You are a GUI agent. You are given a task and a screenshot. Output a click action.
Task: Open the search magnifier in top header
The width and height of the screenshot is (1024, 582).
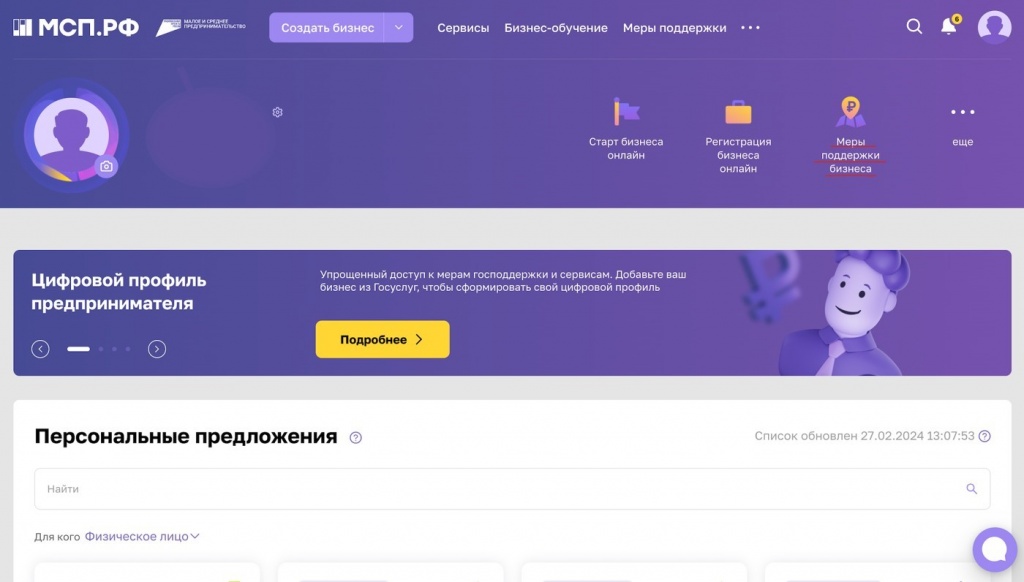pyautogui.click(x=914, y=26)
